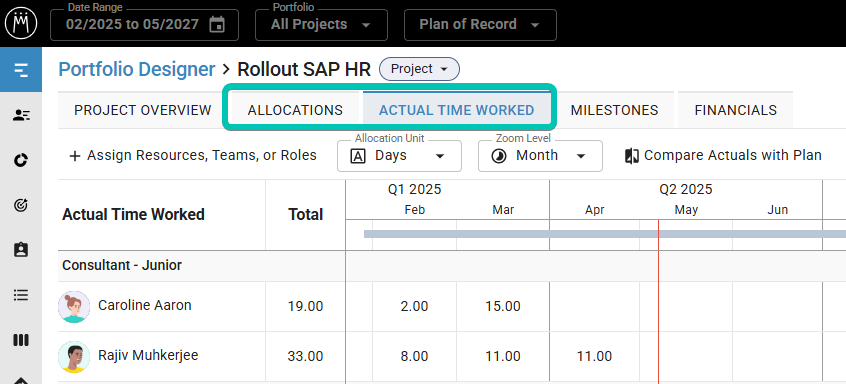This screenshot has width=846, height=384.
Task: Click the Rollout SAP HR project title
Action: click(x=304, y=69)
